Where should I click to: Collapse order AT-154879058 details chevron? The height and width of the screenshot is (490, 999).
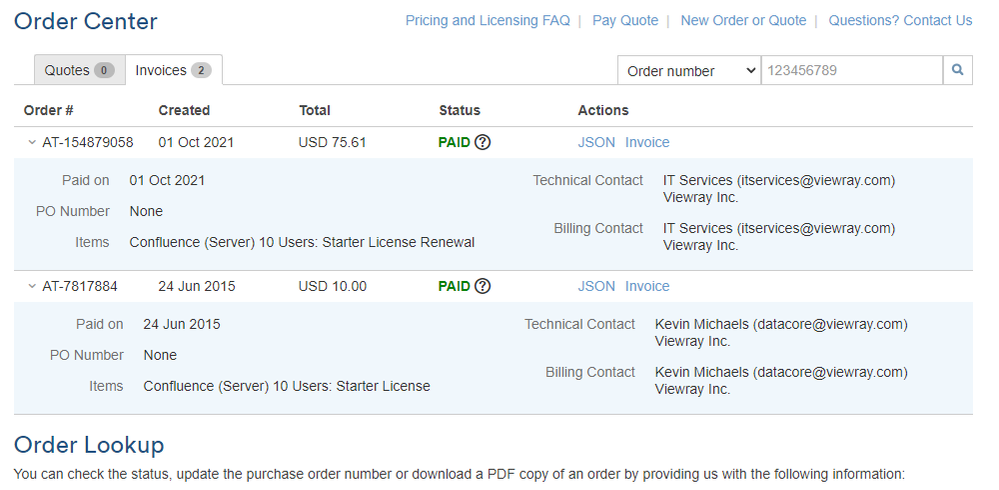(32, 143)
